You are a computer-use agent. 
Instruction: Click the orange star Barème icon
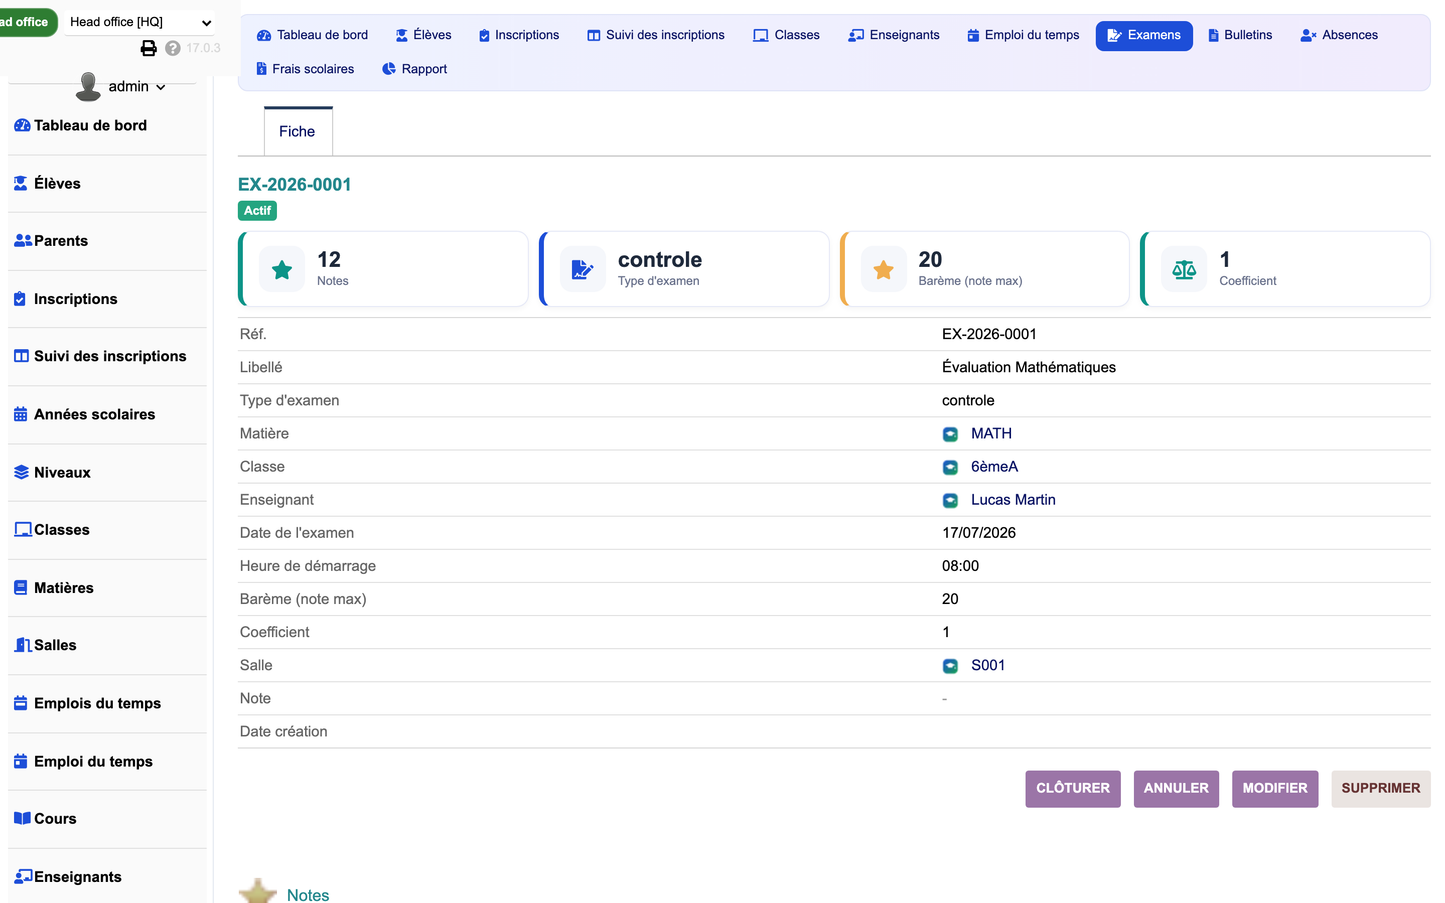pyautogui.click(x=884, y=269)
